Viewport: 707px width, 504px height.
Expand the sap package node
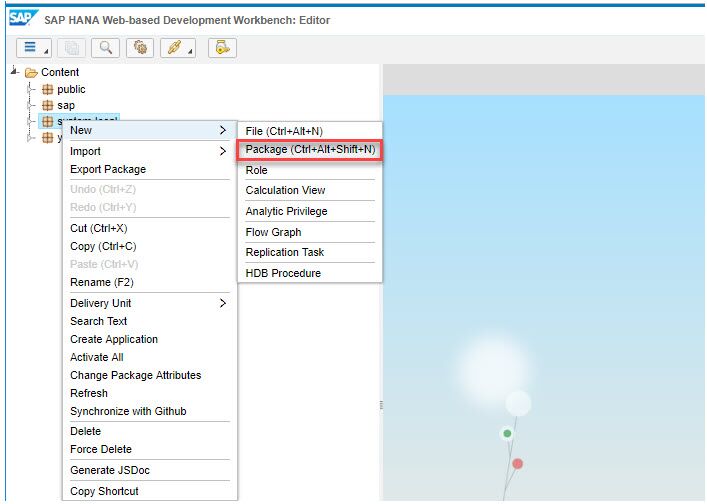pyautogui.click(x=30, y=105)
